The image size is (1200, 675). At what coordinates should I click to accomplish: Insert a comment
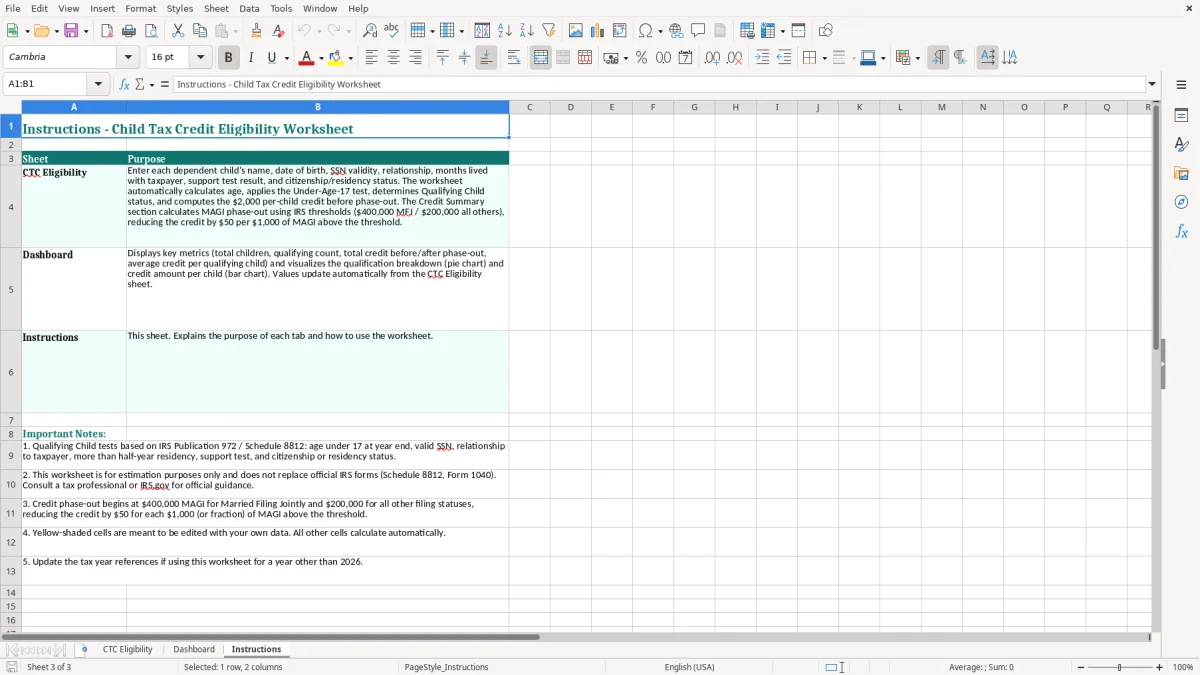pos(698,31)
